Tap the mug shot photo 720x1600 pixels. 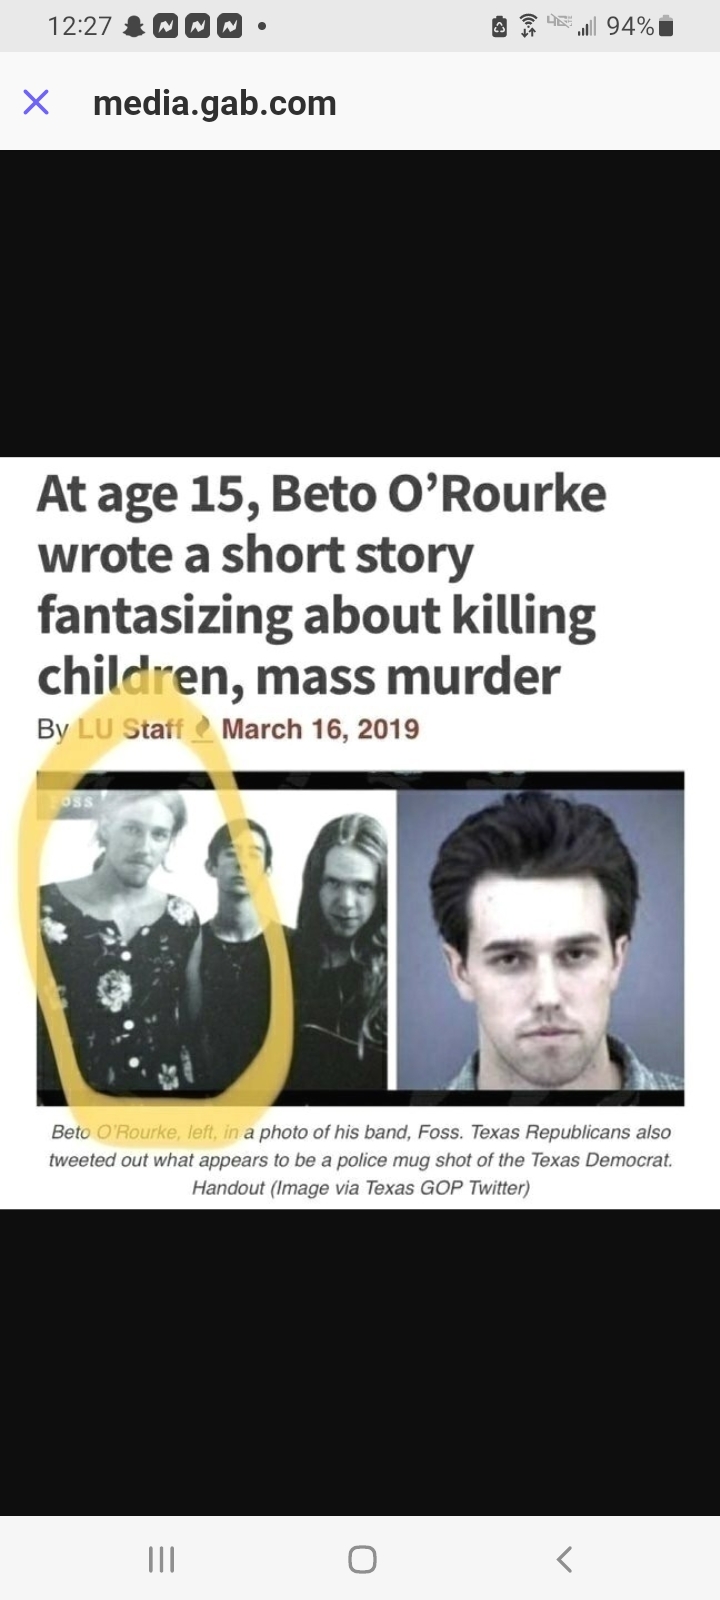(541, 938)
